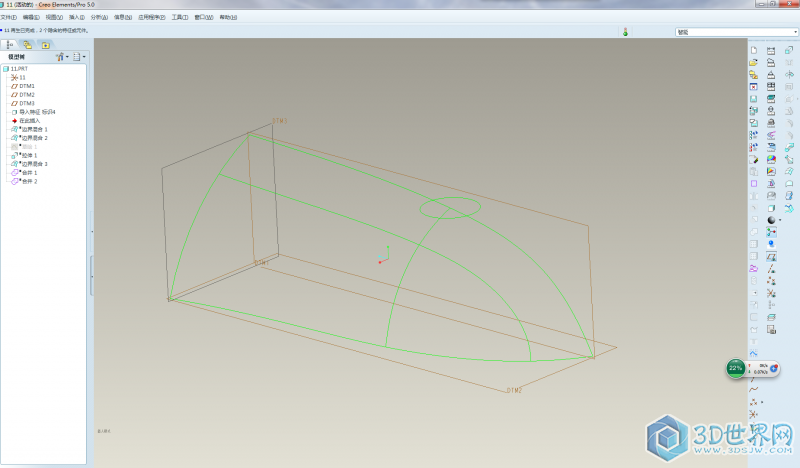The image size is (800, 468).
Task: Click the Open file folder icon
Action: tap(754, 62)
